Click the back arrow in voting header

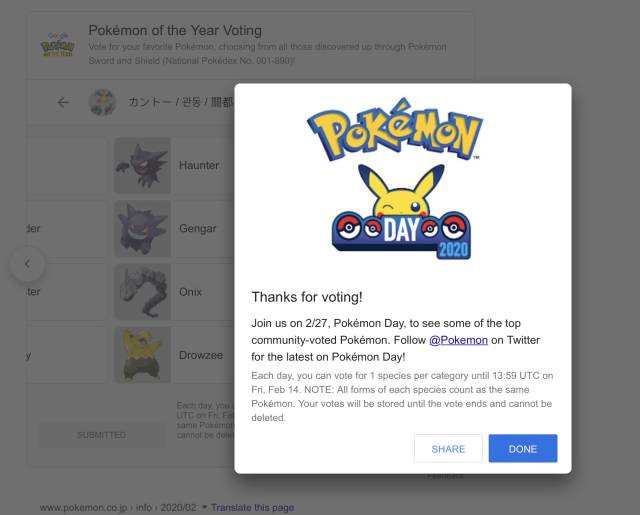[x=64, y=102]
